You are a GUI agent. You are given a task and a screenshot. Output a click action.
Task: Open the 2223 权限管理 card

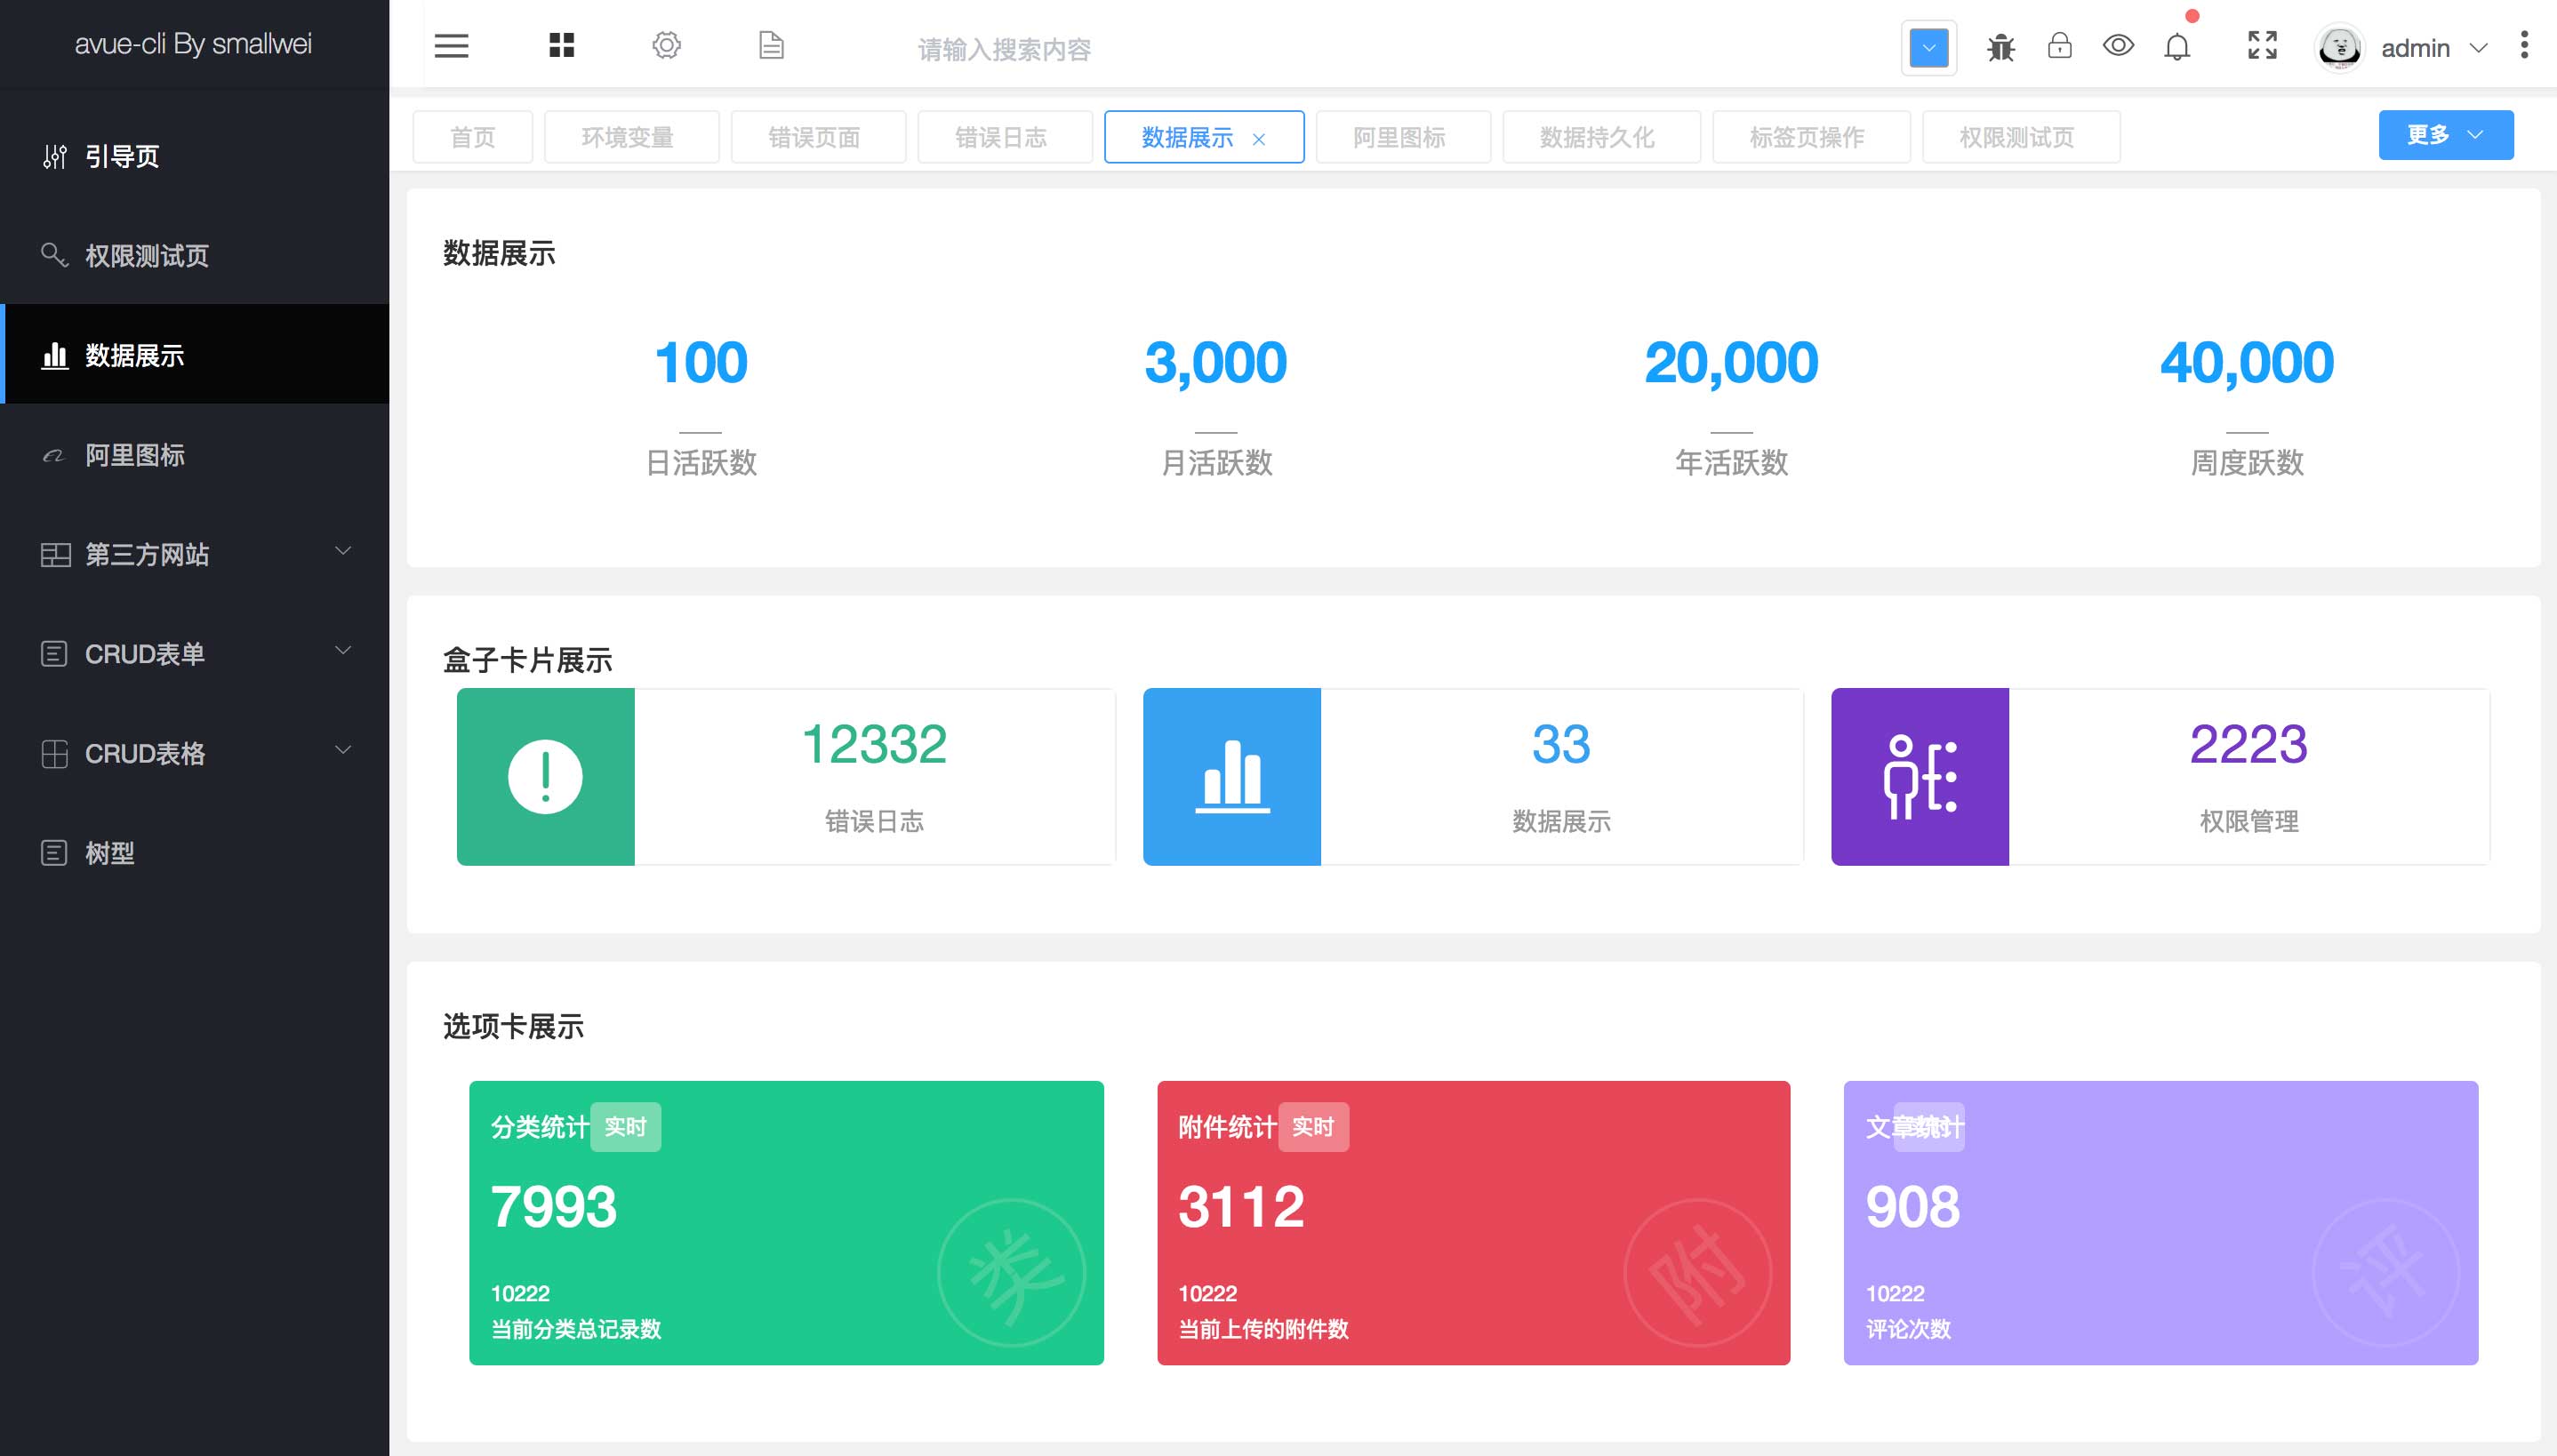2161,776
